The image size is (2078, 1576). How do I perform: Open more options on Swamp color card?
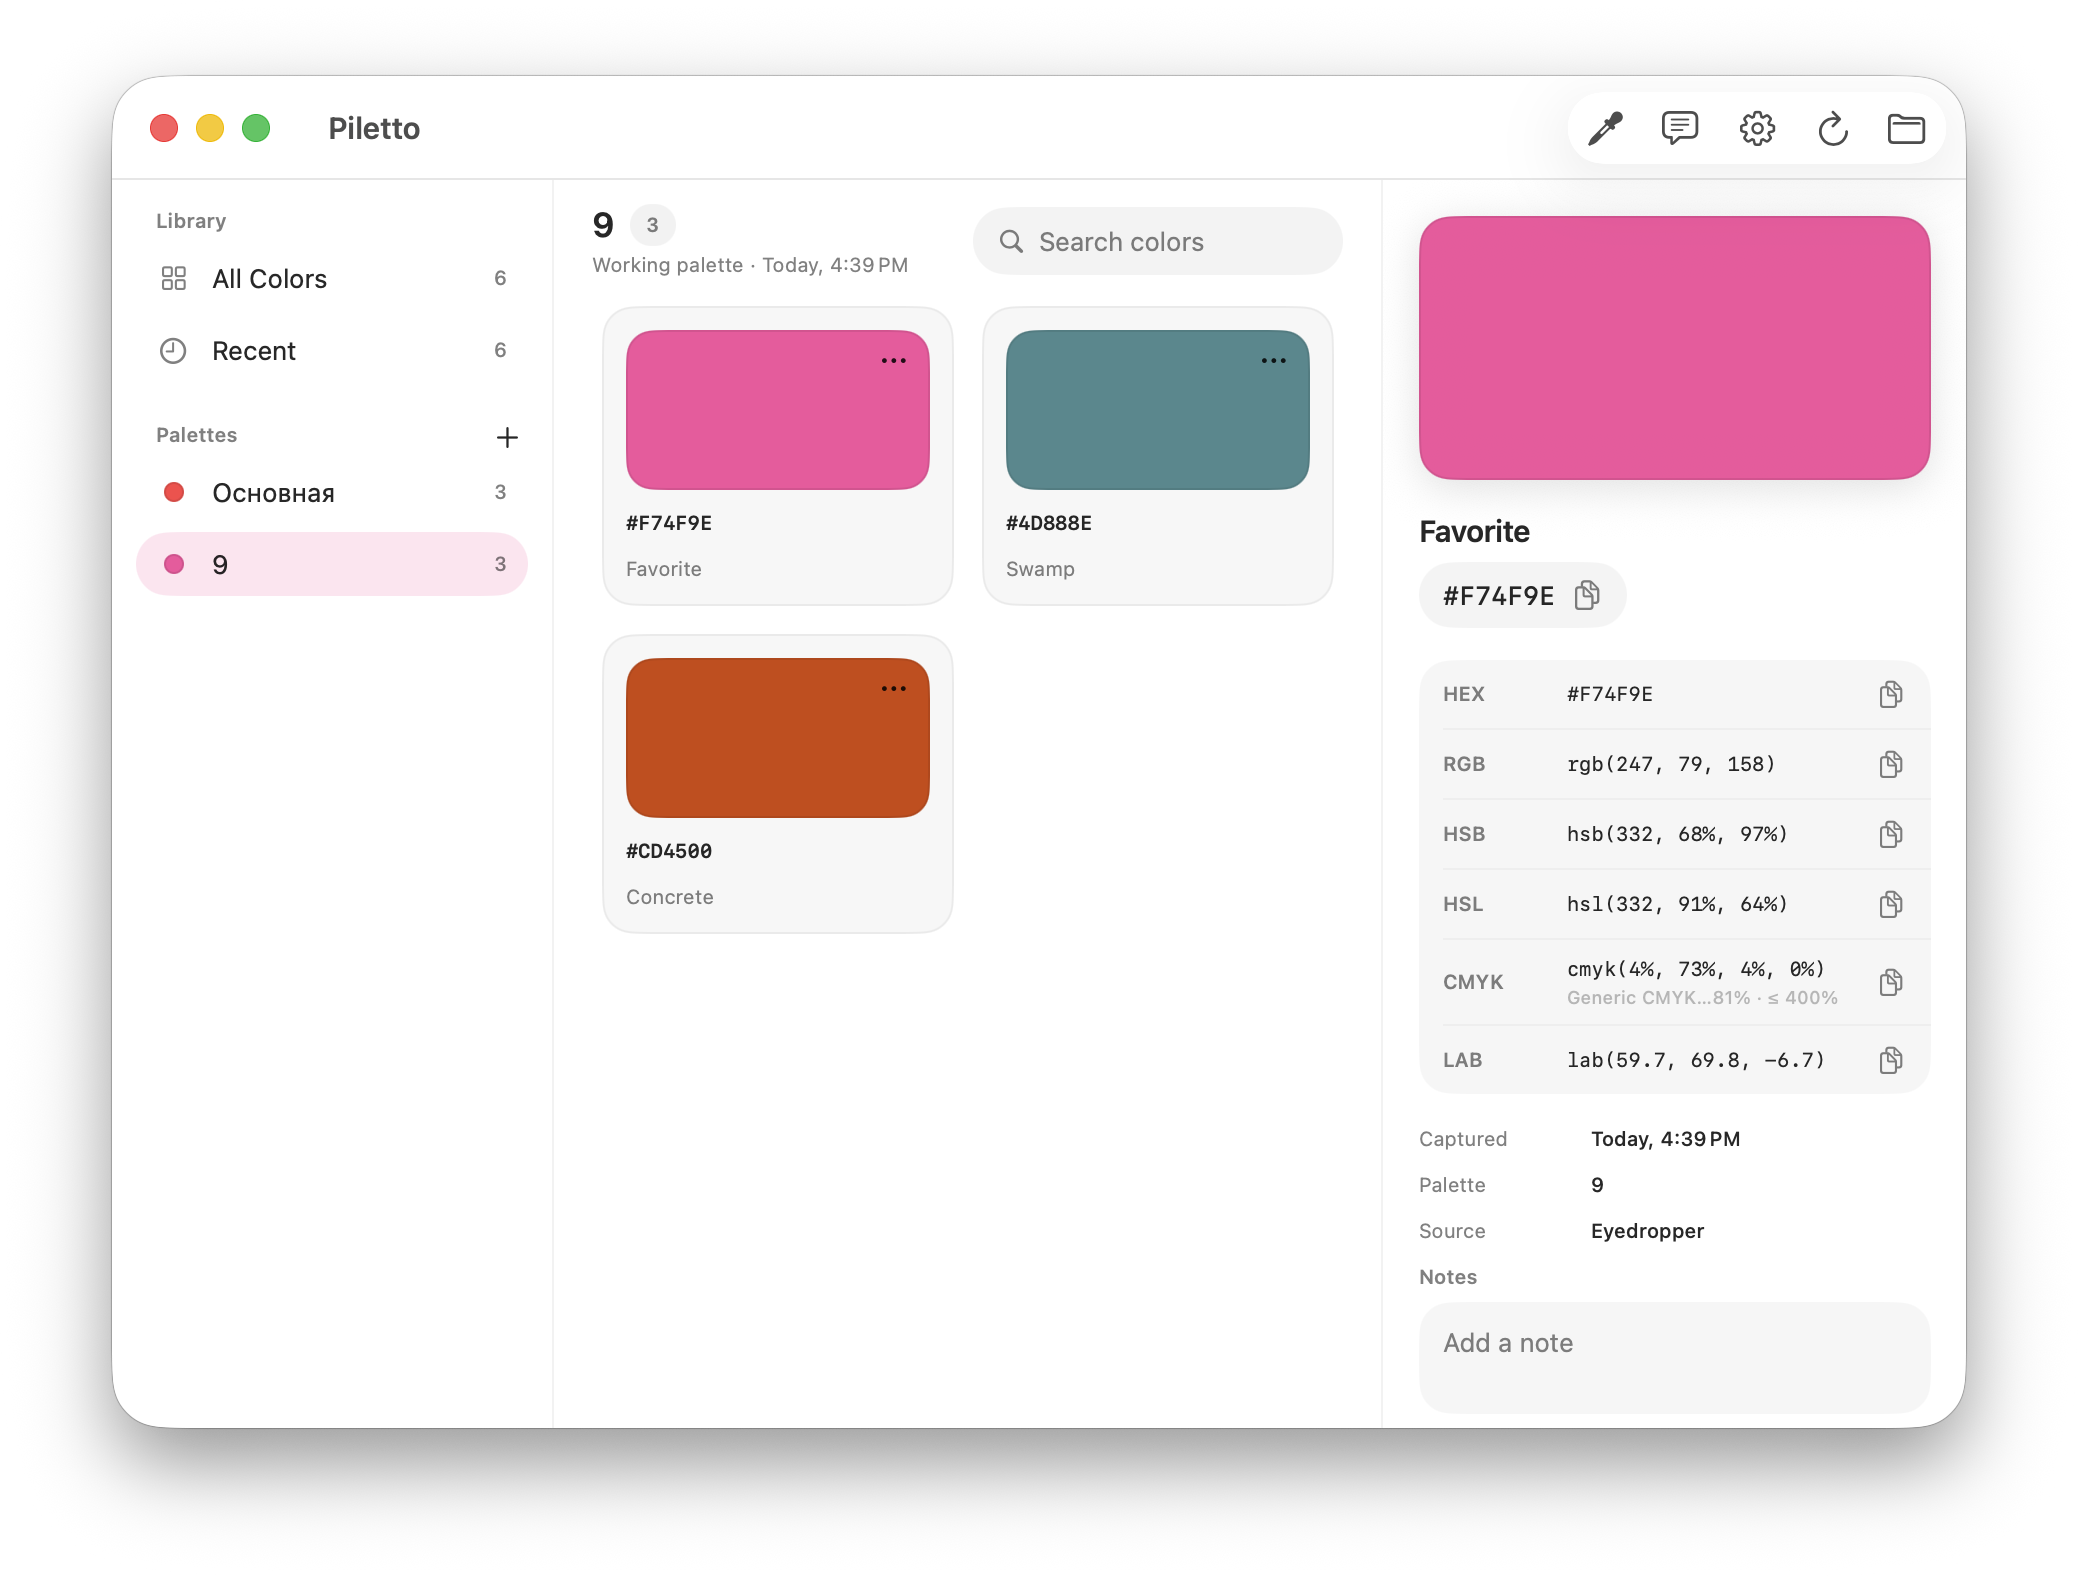pos(1274,361)
